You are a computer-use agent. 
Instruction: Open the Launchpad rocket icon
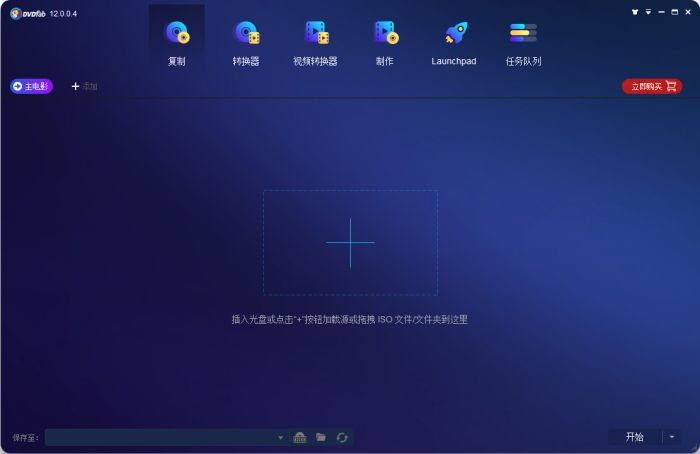coord(454,40)
